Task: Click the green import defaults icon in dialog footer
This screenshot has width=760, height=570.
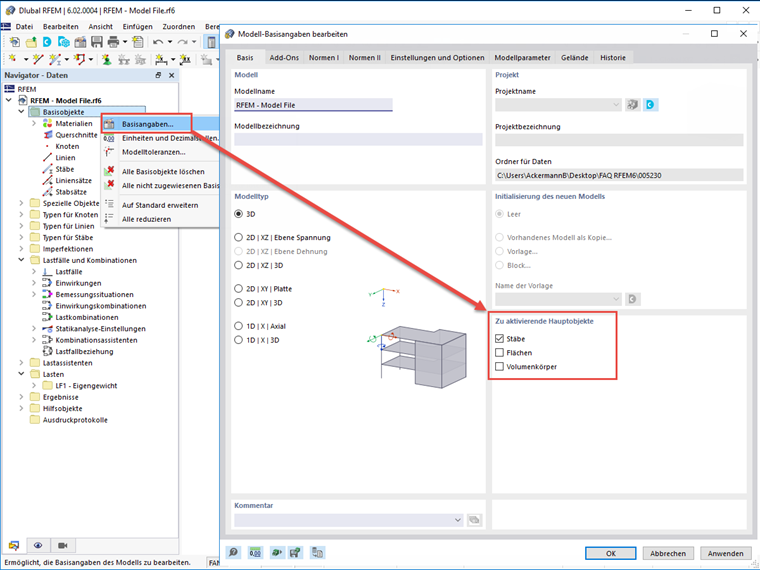Action: point(276,553)
